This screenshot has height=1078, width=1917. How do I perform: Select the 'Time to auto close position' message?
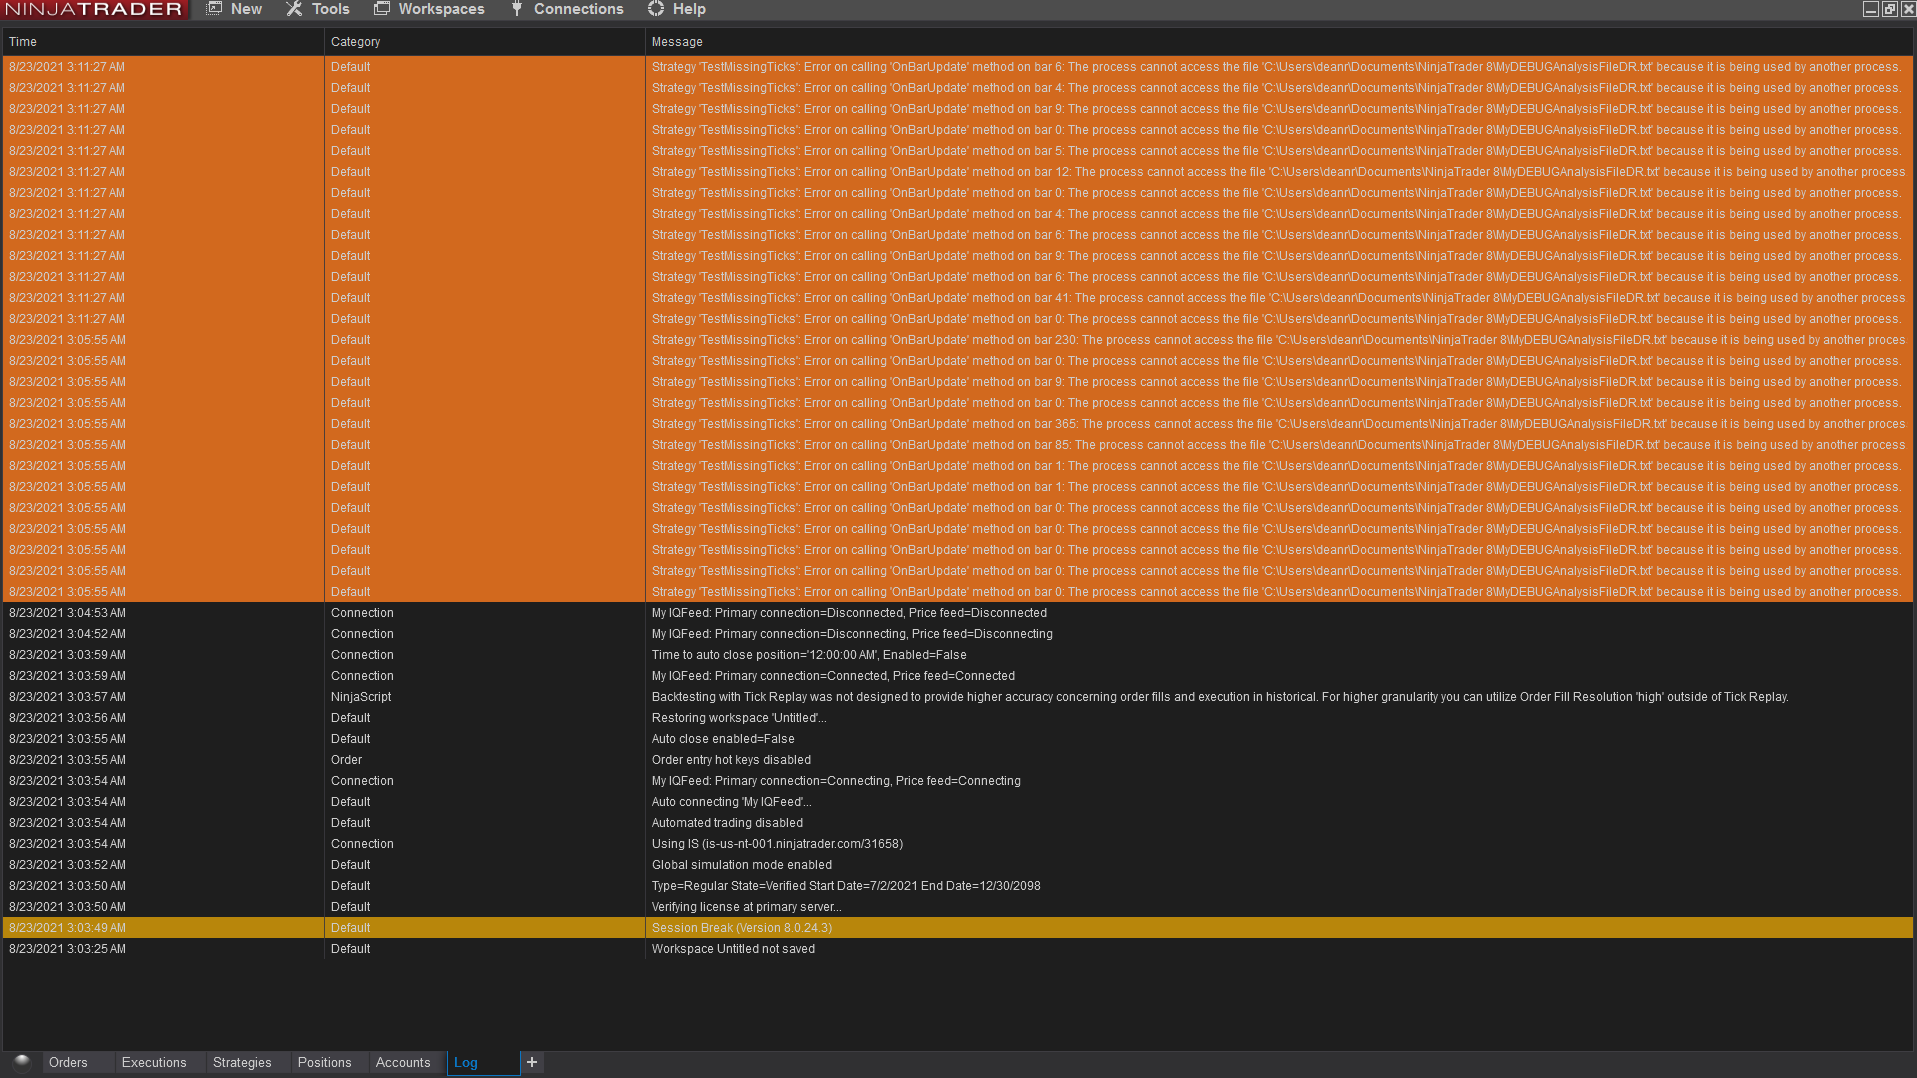coord(809,655)
